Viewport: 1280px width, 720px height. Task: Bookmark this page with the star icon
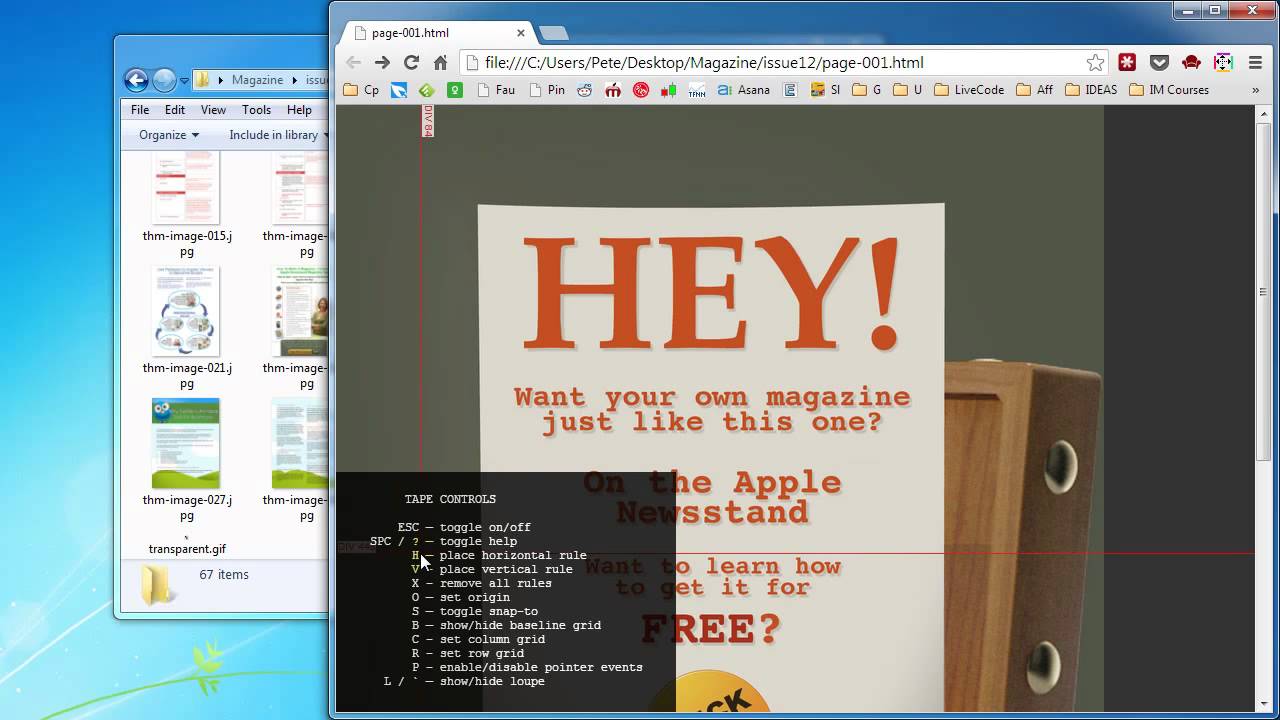tap(1095, 62)
